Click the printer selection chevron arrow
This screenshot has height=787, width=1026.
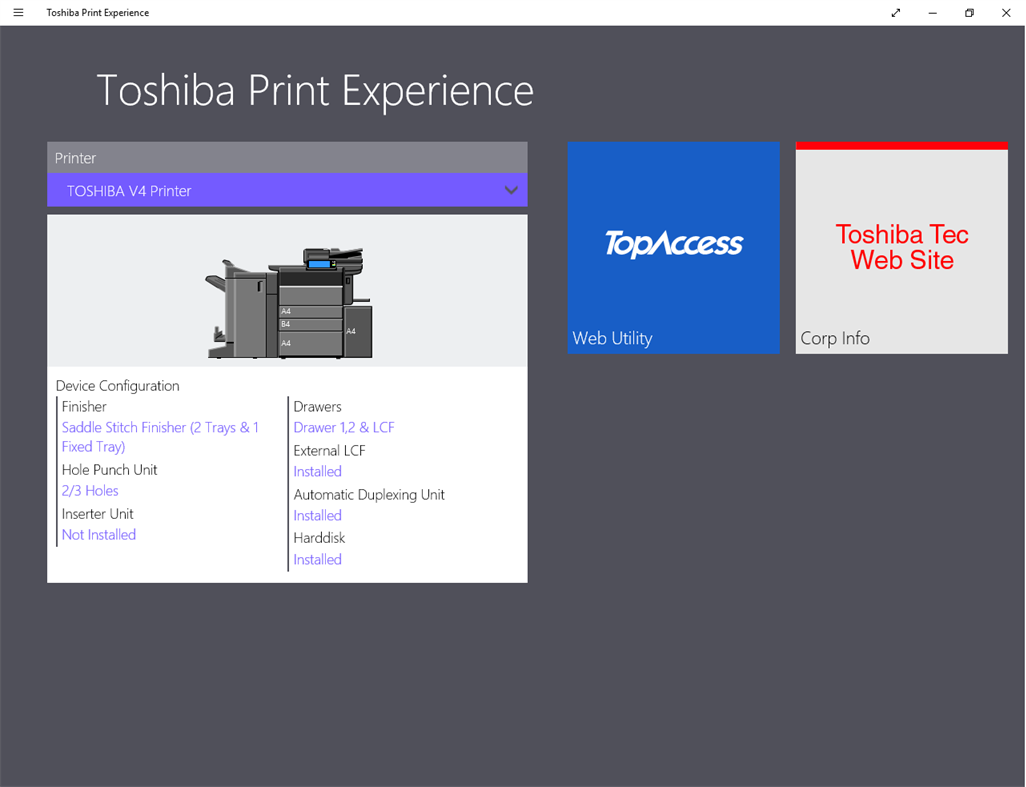tap(511, 190)
